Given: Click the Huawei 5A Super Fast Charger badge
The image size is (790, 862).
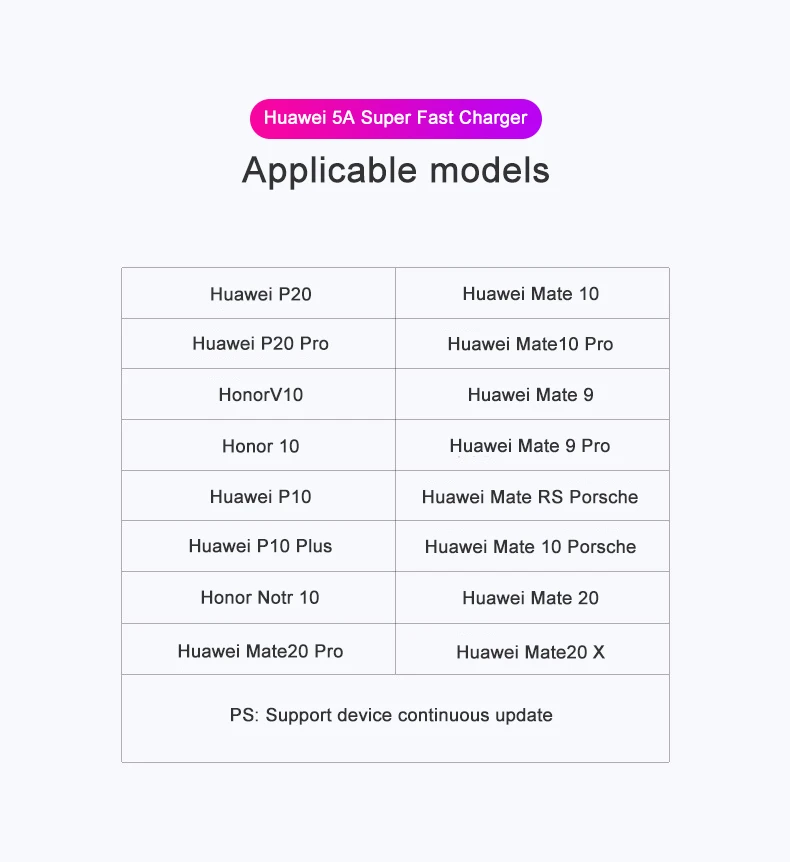Looking at the screenshot, I should (x=395, y=119).
